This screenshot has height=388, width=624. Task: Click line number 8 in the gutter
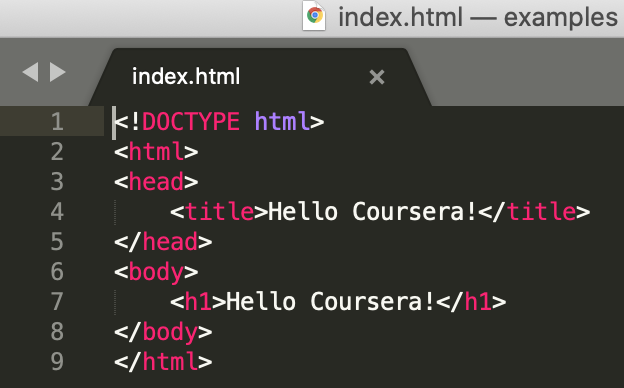(57, 331)
